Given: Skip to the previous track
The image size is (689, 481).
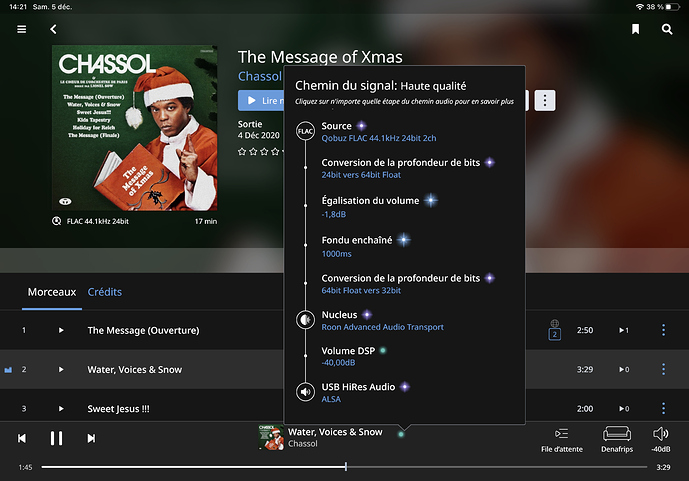Looking at the screenshot, I should pos(22,438).
